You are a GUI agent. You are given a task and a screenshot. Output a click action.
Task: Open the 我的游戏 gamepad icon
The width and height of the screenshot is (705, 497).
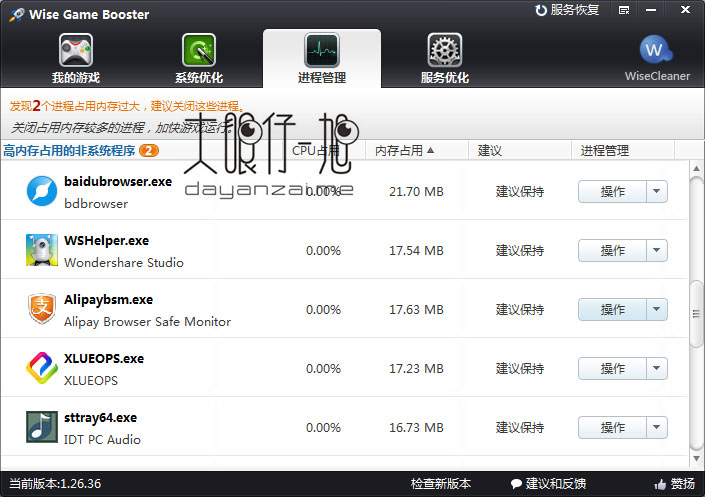point(76,50)
